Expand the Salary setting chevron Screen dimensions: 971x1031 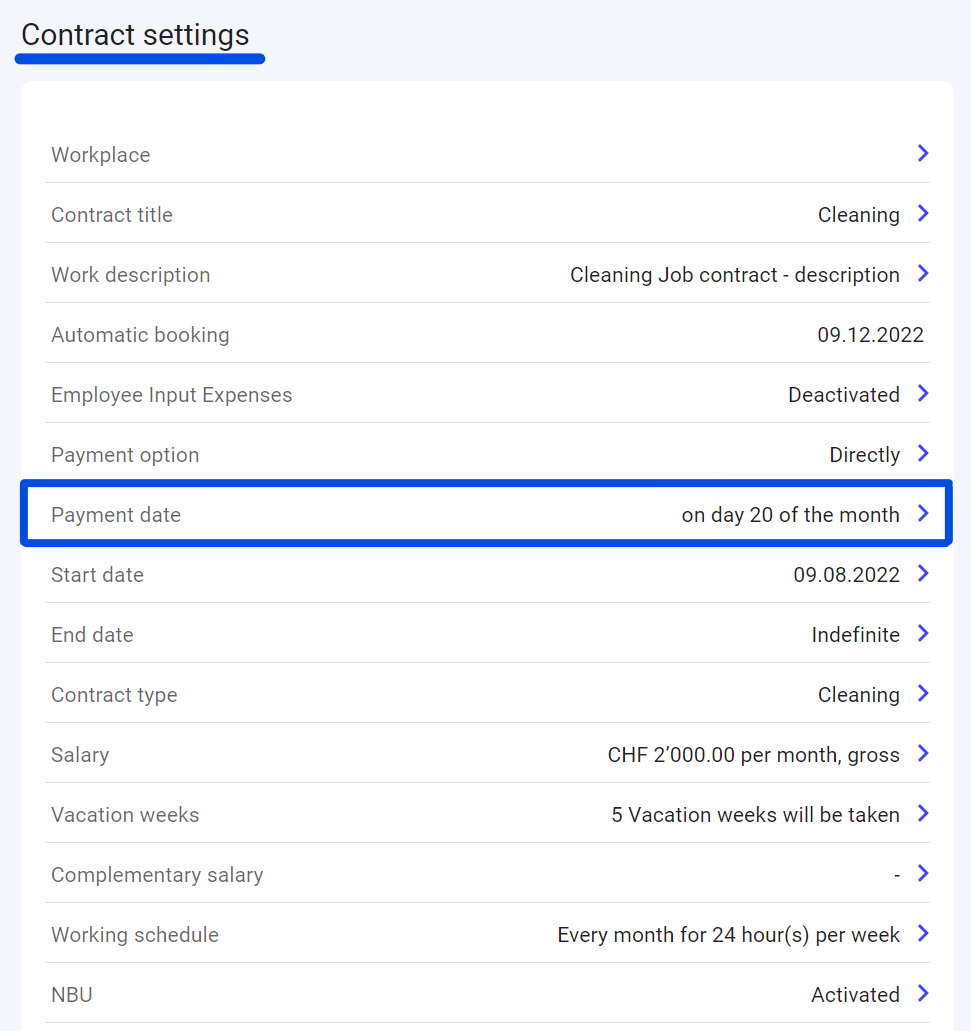tap(923, 753)
